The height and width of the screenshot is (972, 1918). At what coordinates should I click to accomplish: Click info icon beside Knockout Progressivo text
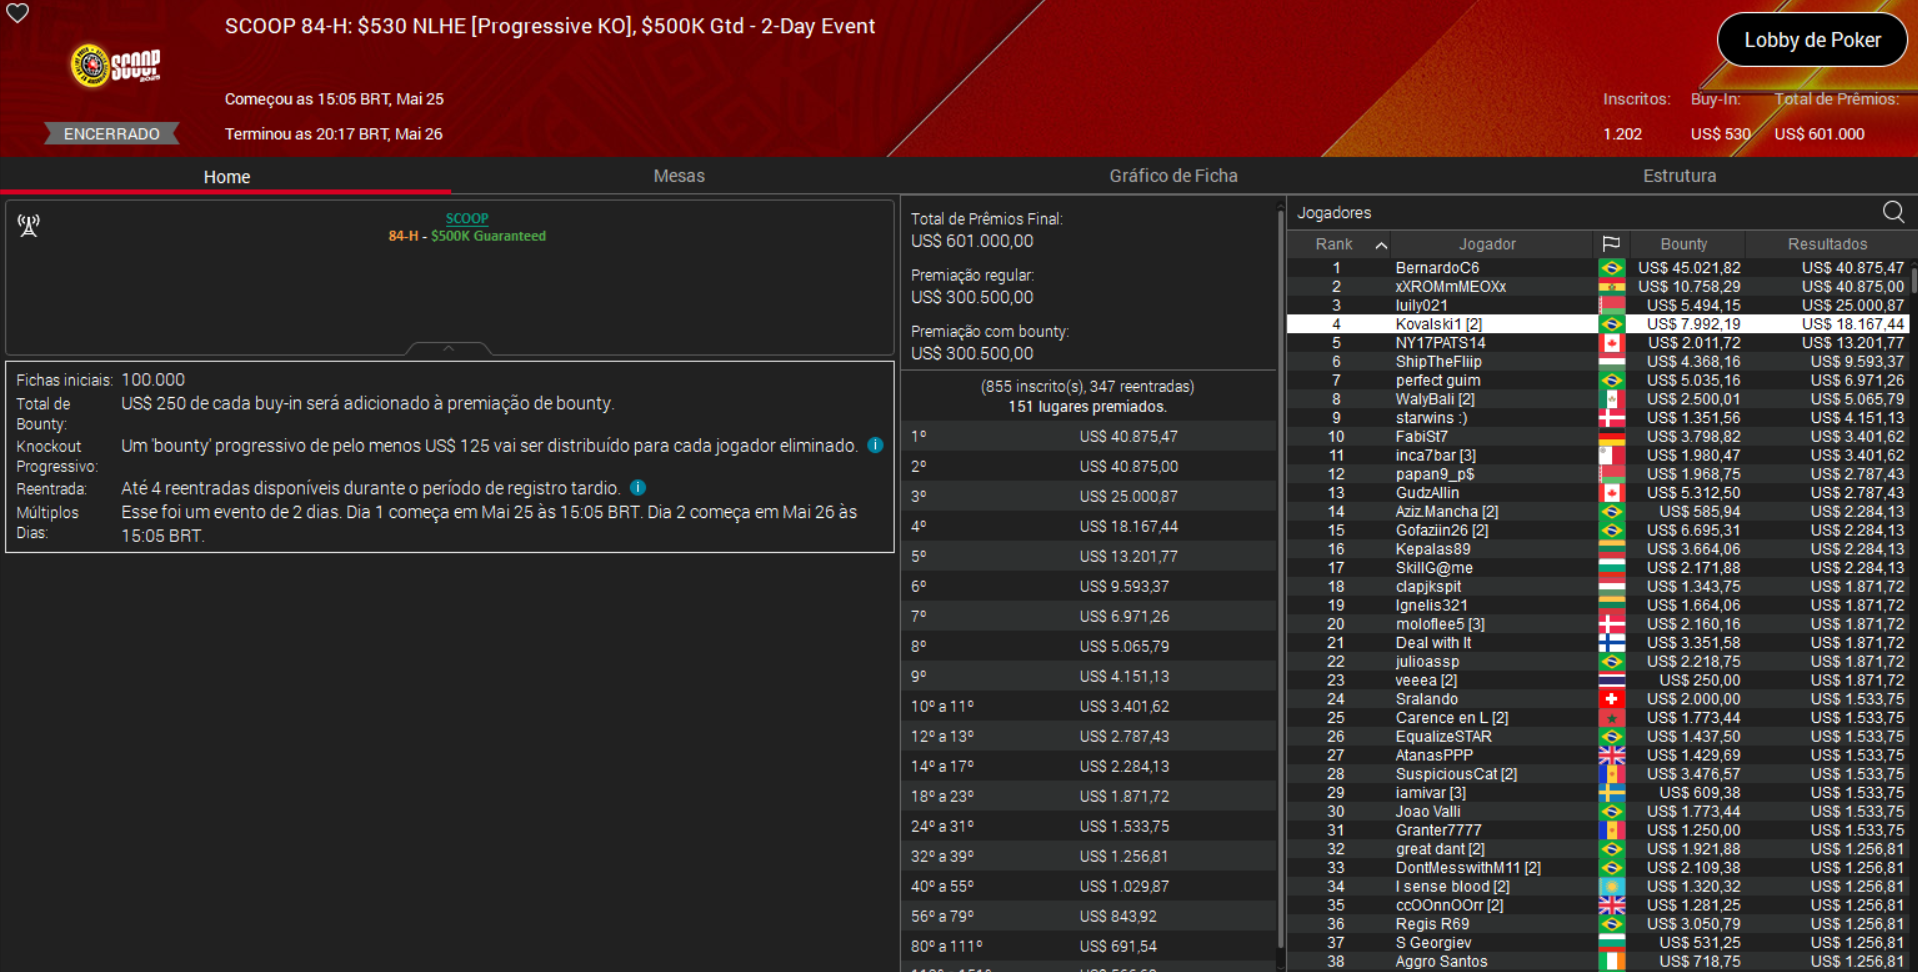[875, 445]
